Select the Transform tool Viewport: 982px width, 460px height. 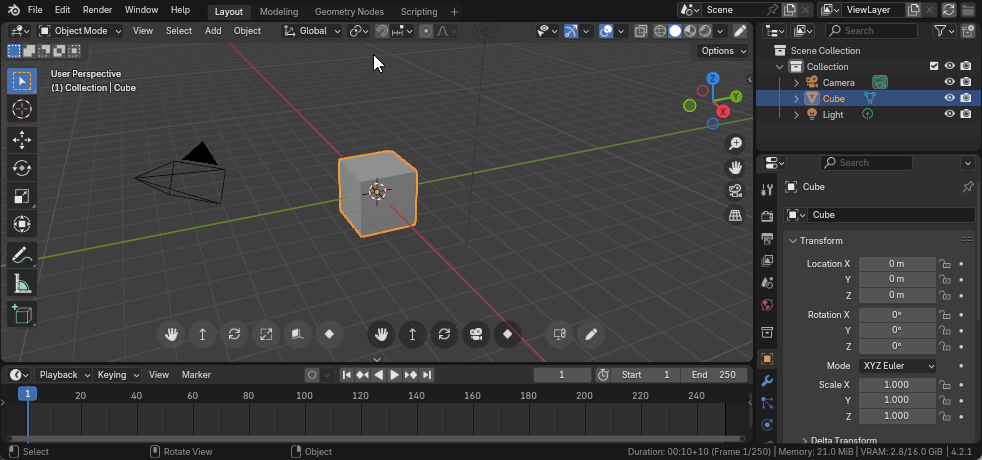coord(22,224)
